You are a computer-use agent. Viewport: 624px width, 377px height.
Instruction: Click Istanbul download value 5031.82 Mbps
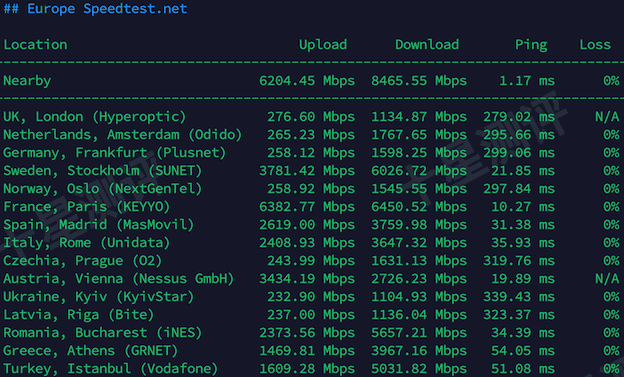coord(419,369)
